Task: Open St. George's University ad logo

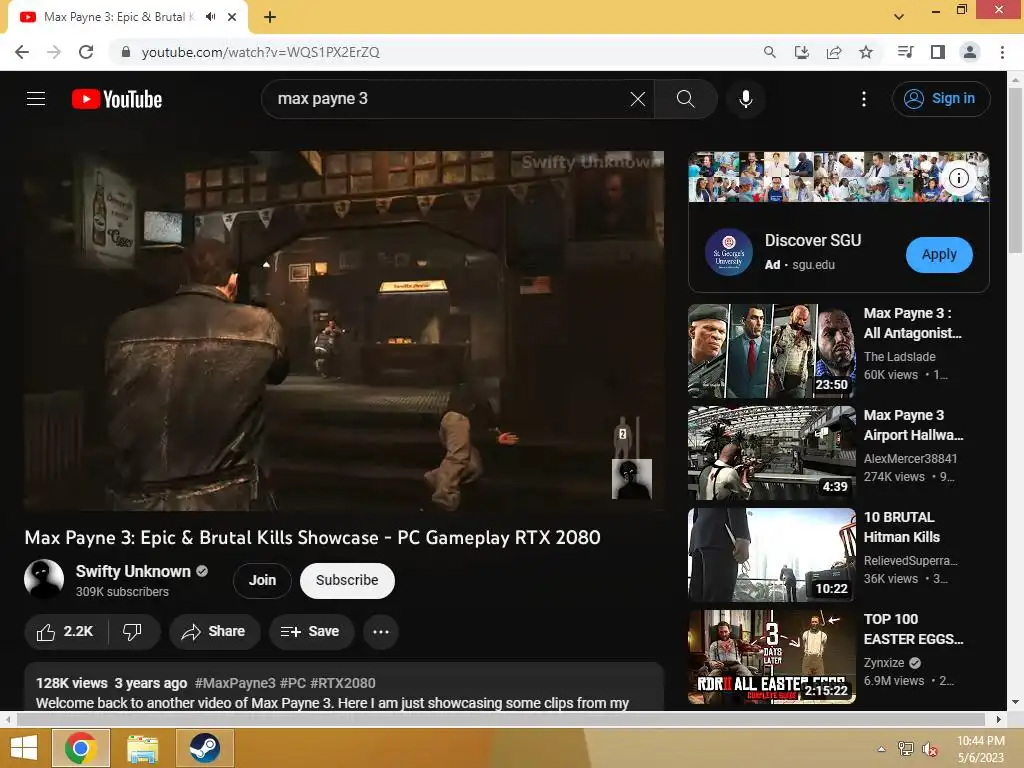Action: 728,253
